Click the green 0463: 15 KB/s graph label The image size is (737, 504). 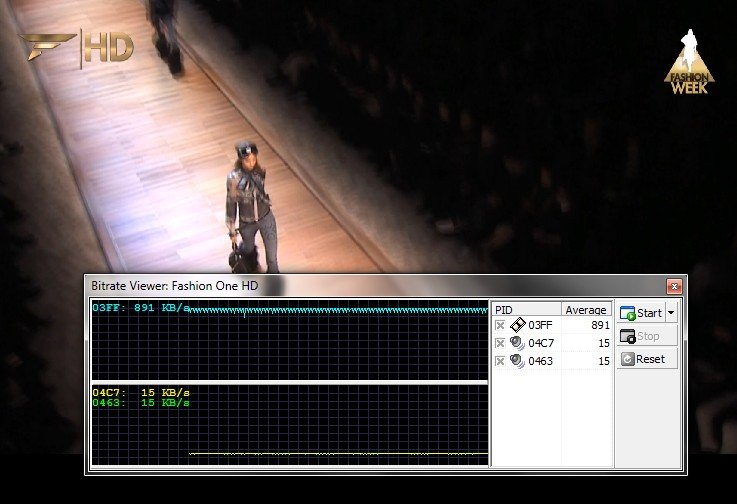pos(141,403)
